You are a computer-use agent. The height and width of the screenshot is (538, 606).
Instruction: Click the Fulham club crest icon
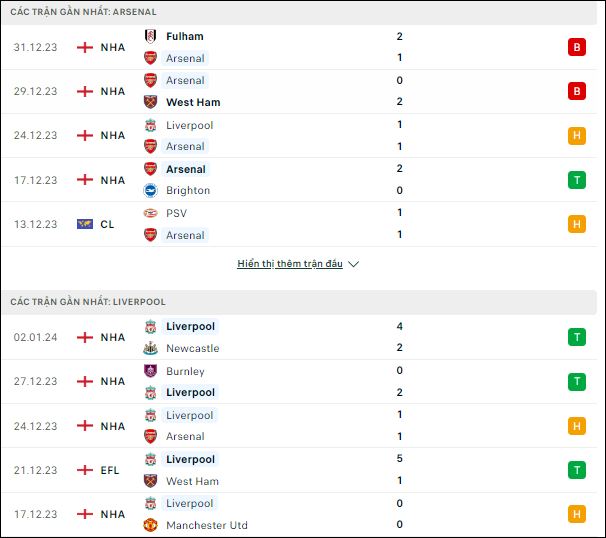(x=150, y=36)
